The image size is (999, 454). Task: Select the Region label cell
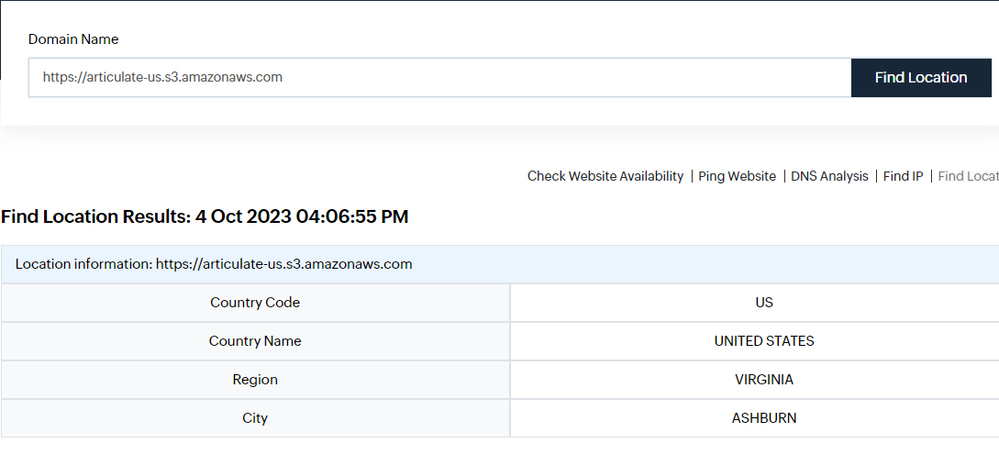(x=255, y=379)
